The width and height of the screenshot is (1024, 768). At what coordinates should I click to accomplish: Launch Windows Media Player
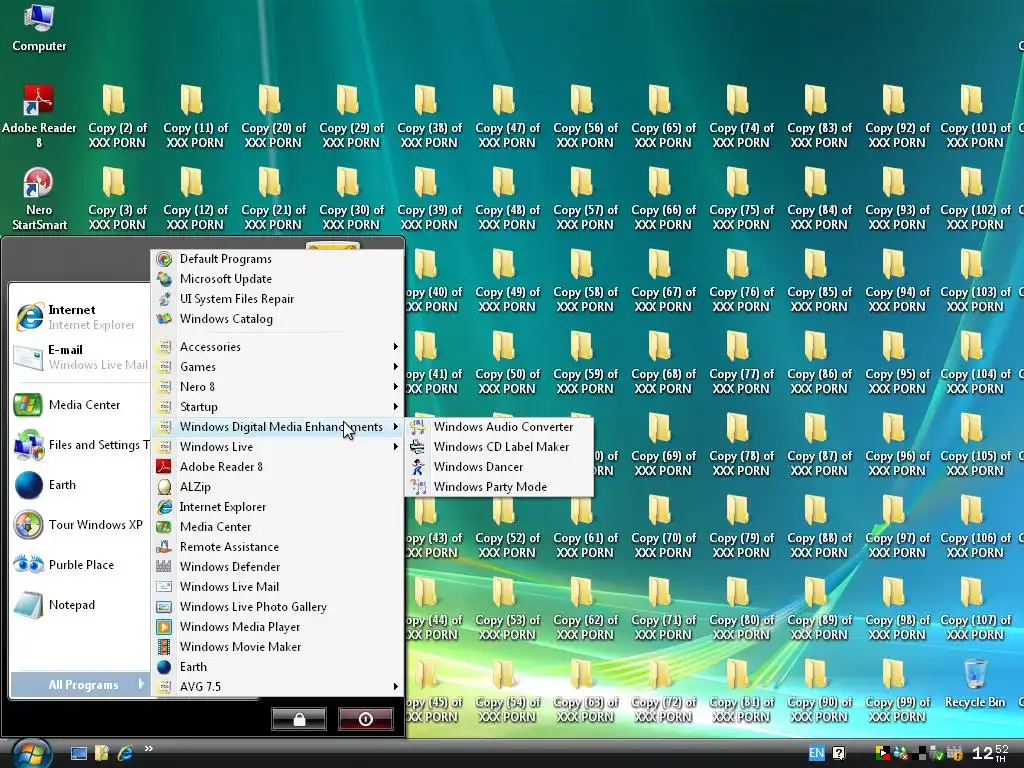278,627
